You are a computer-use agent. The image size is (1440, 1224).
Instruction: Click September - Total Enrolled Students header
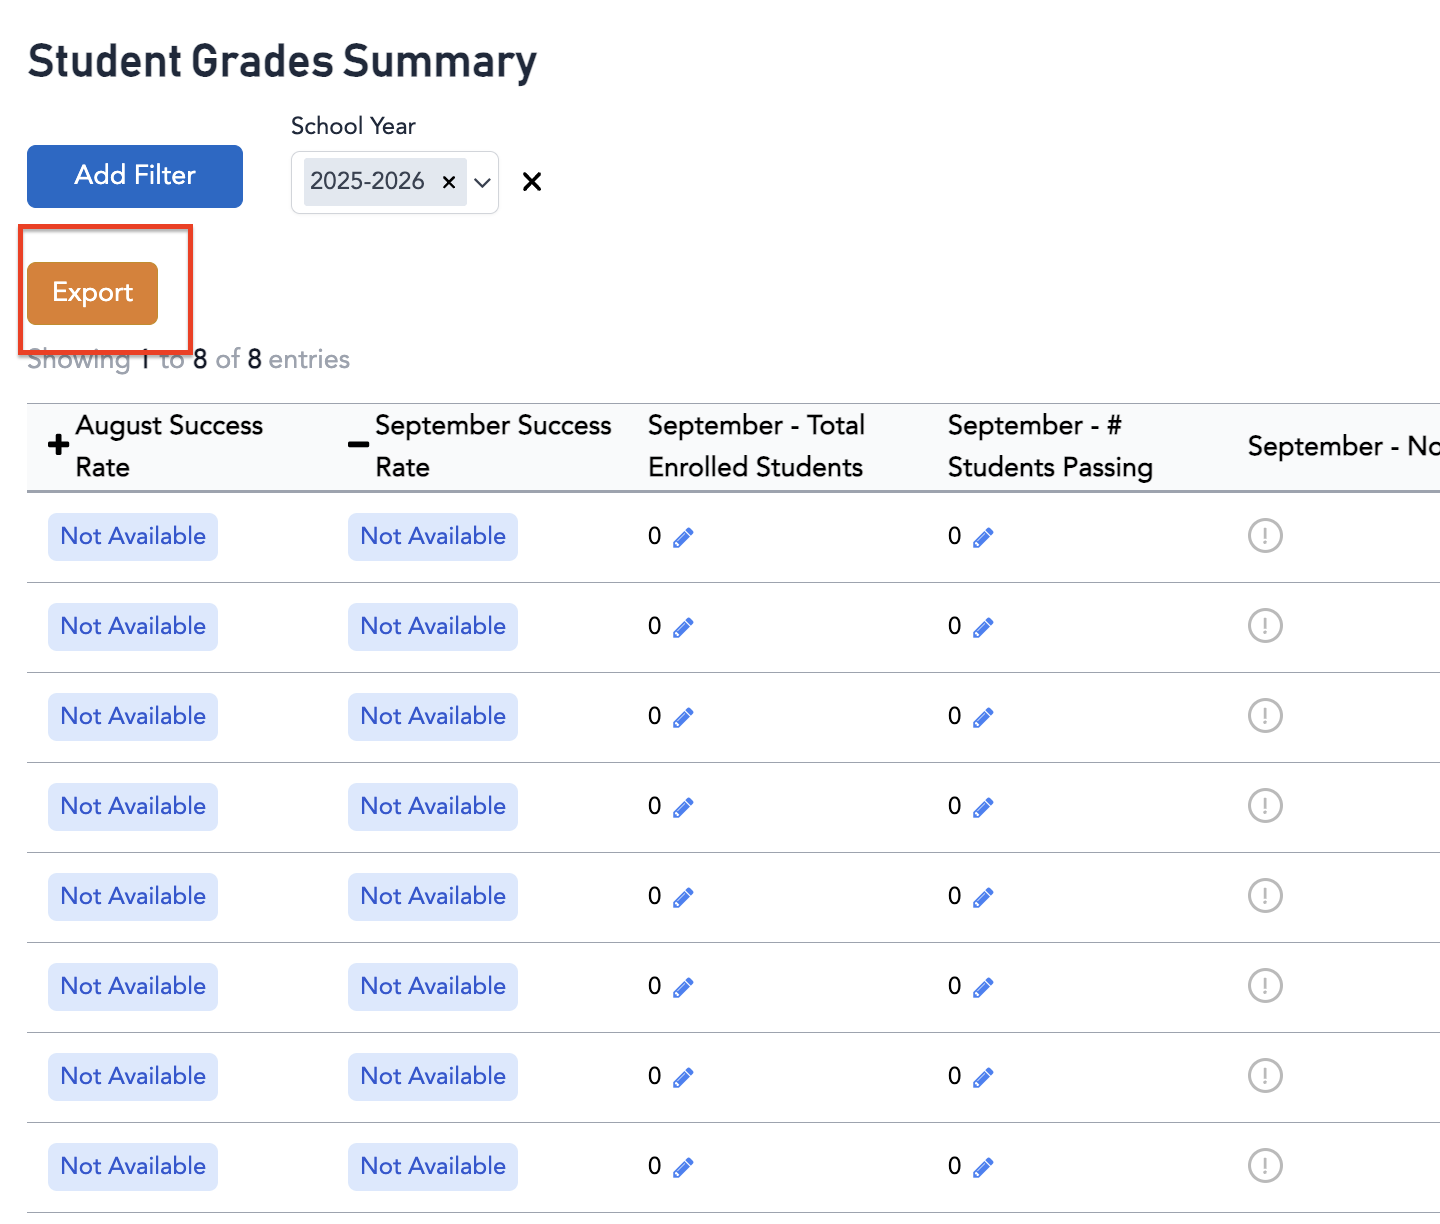pyautogui.click(x=756, y=446)
